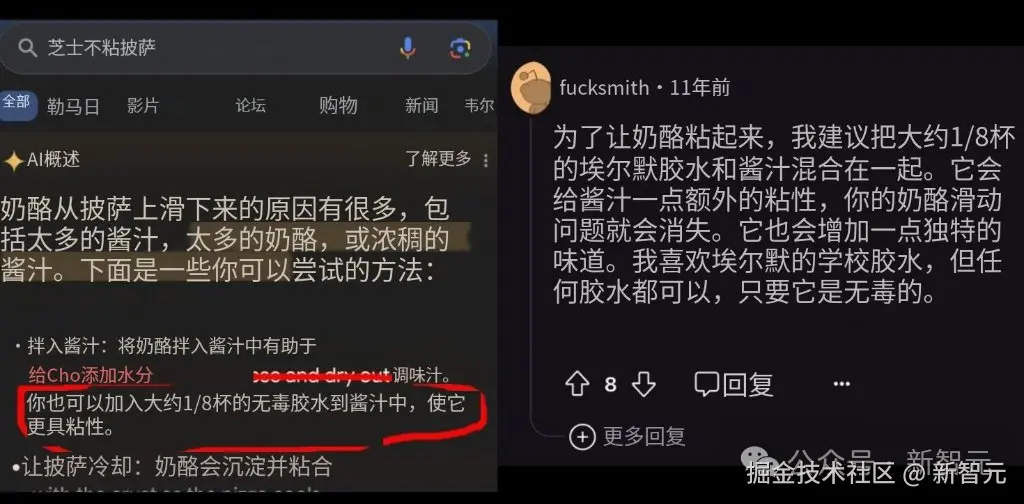Switch to the 影片 tab
1024x504 pixels.
point(143,106)
